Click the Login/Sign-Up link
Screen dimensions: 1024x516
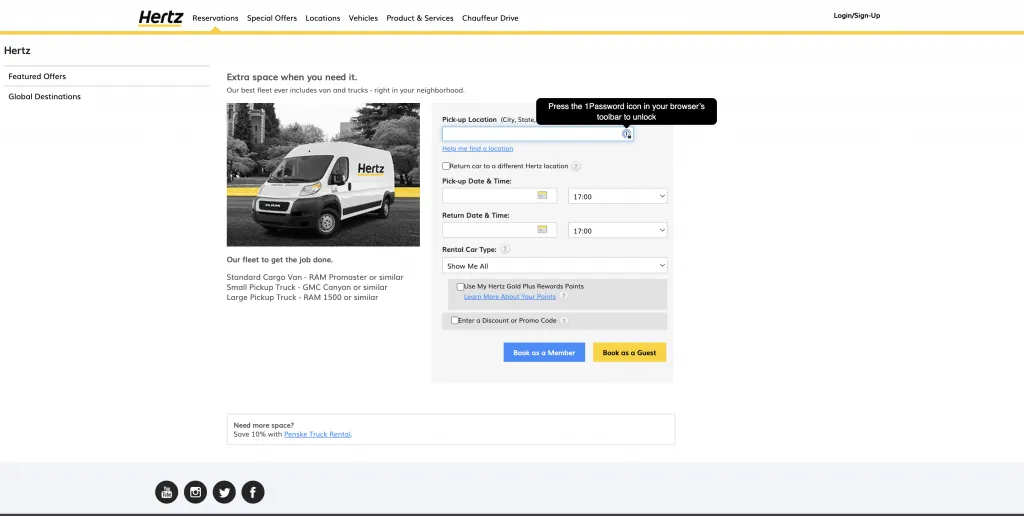857,16
